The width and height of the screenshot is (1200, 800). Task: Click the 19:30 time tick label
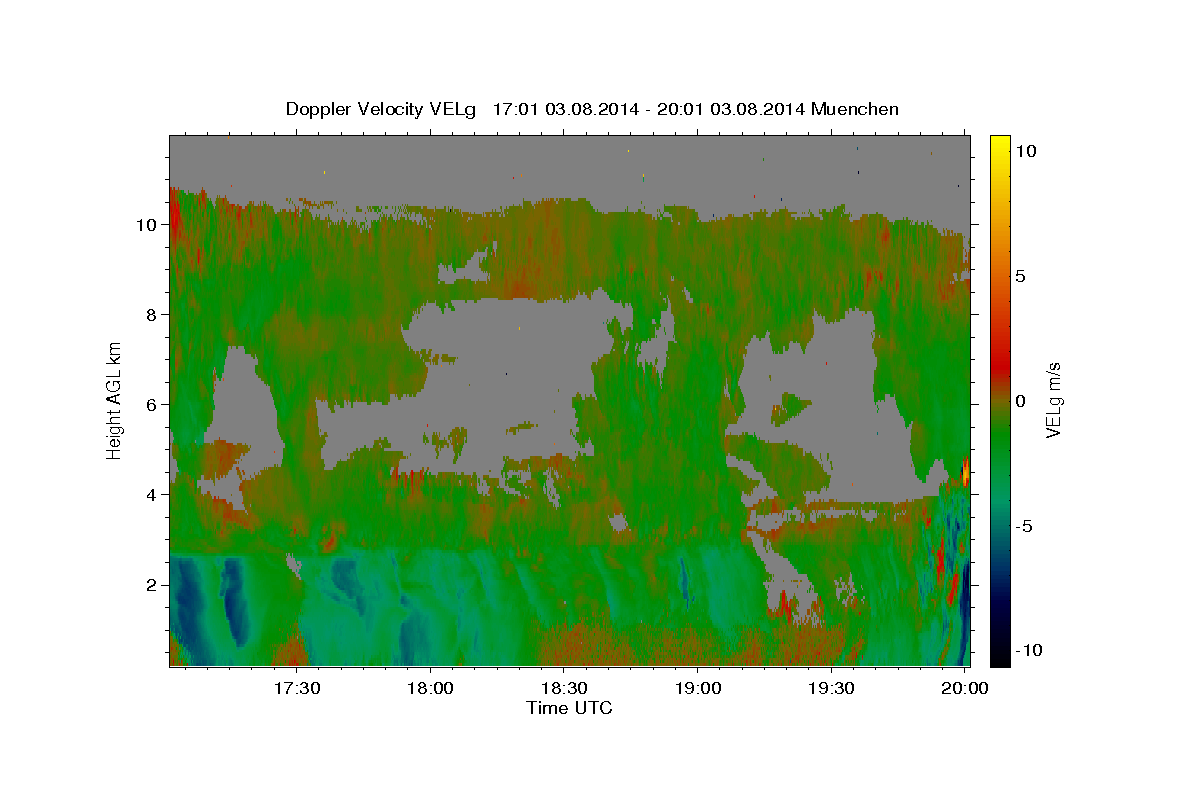[832, 689]
